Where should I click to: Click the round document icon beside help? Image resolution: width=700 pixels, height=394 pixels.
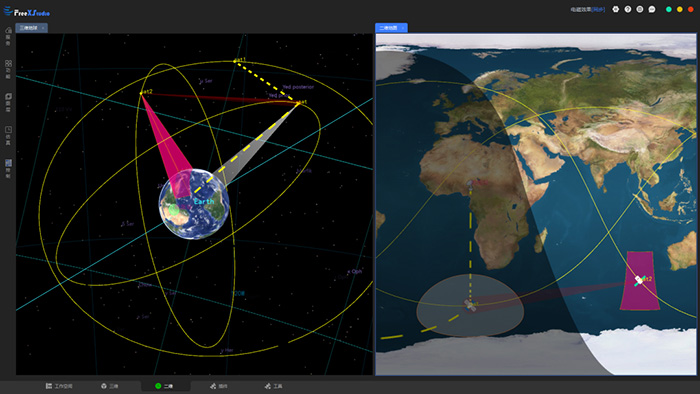[640, 9]
